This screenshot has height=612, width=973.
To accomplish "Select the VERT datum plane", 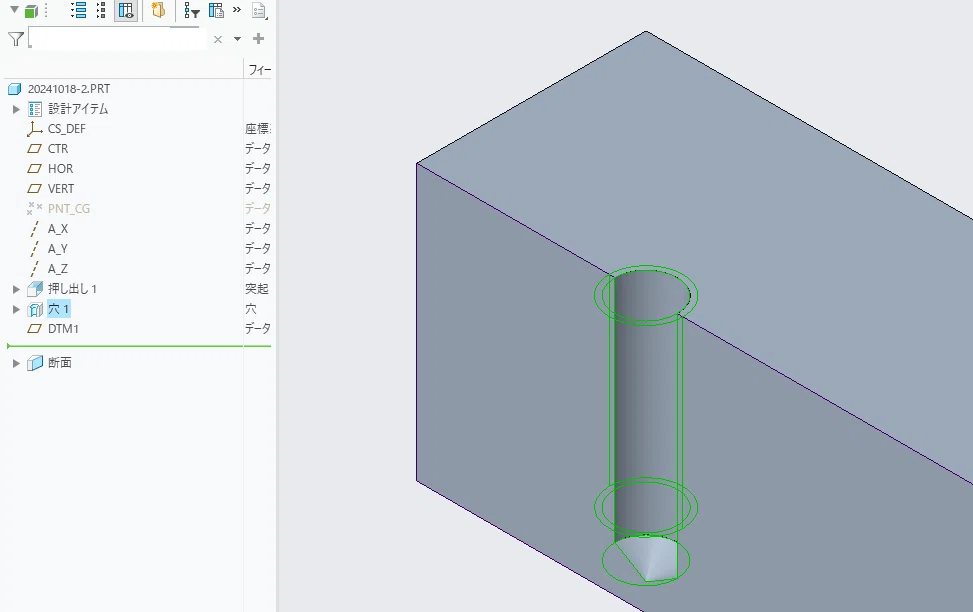I will tap(61, 189).
